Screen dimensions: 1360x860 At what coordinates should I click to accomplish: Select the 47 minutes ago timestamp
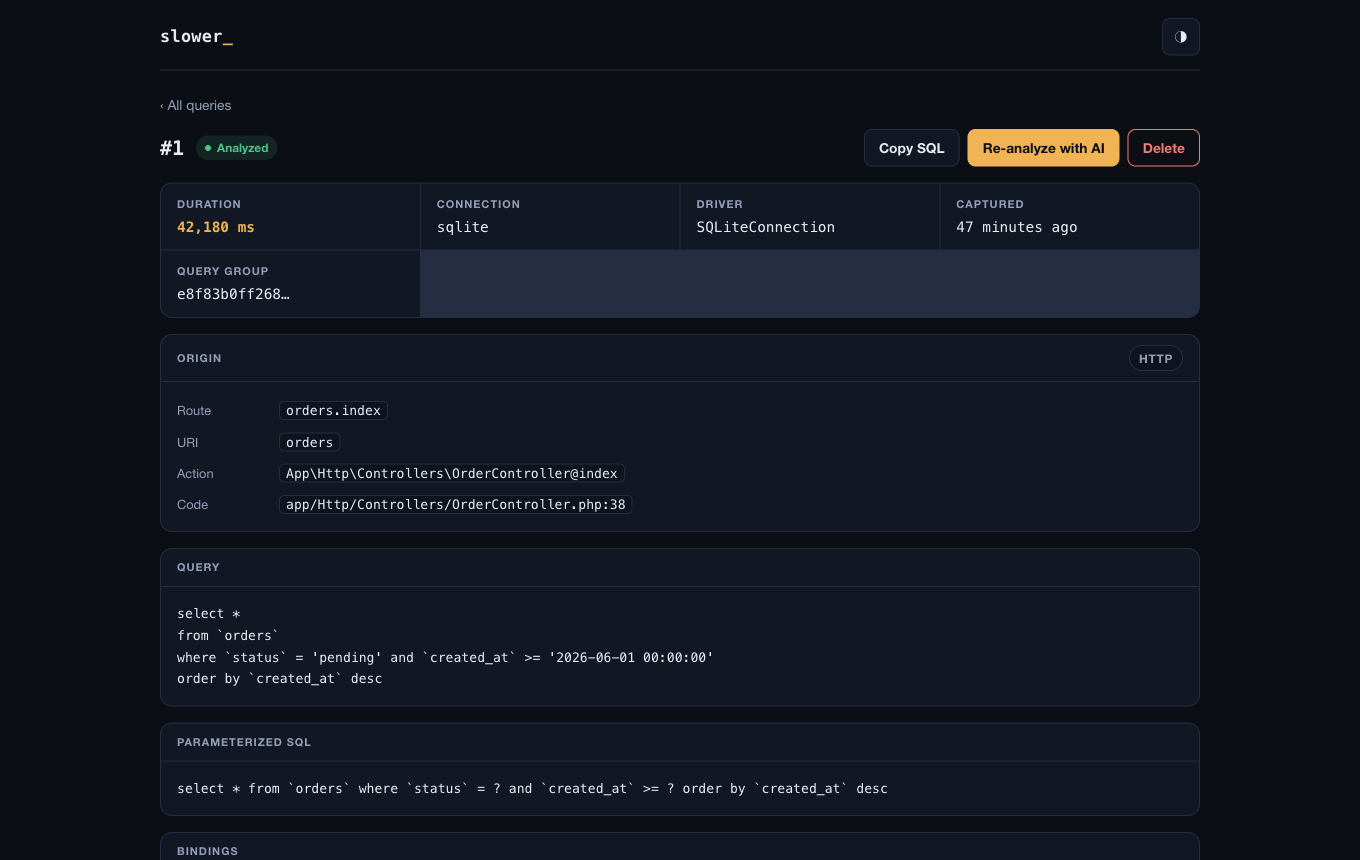point(1016,227)
